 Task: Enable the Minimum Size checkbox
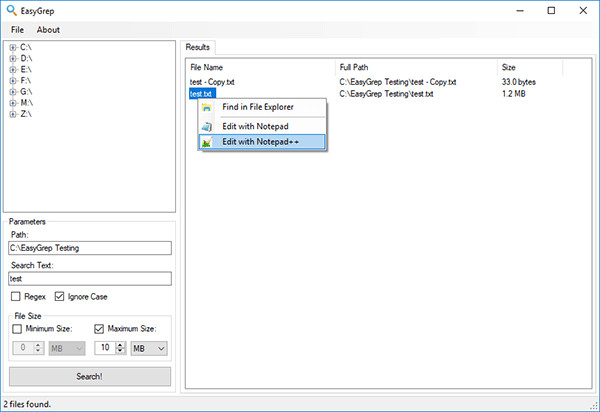pos(17,329)
